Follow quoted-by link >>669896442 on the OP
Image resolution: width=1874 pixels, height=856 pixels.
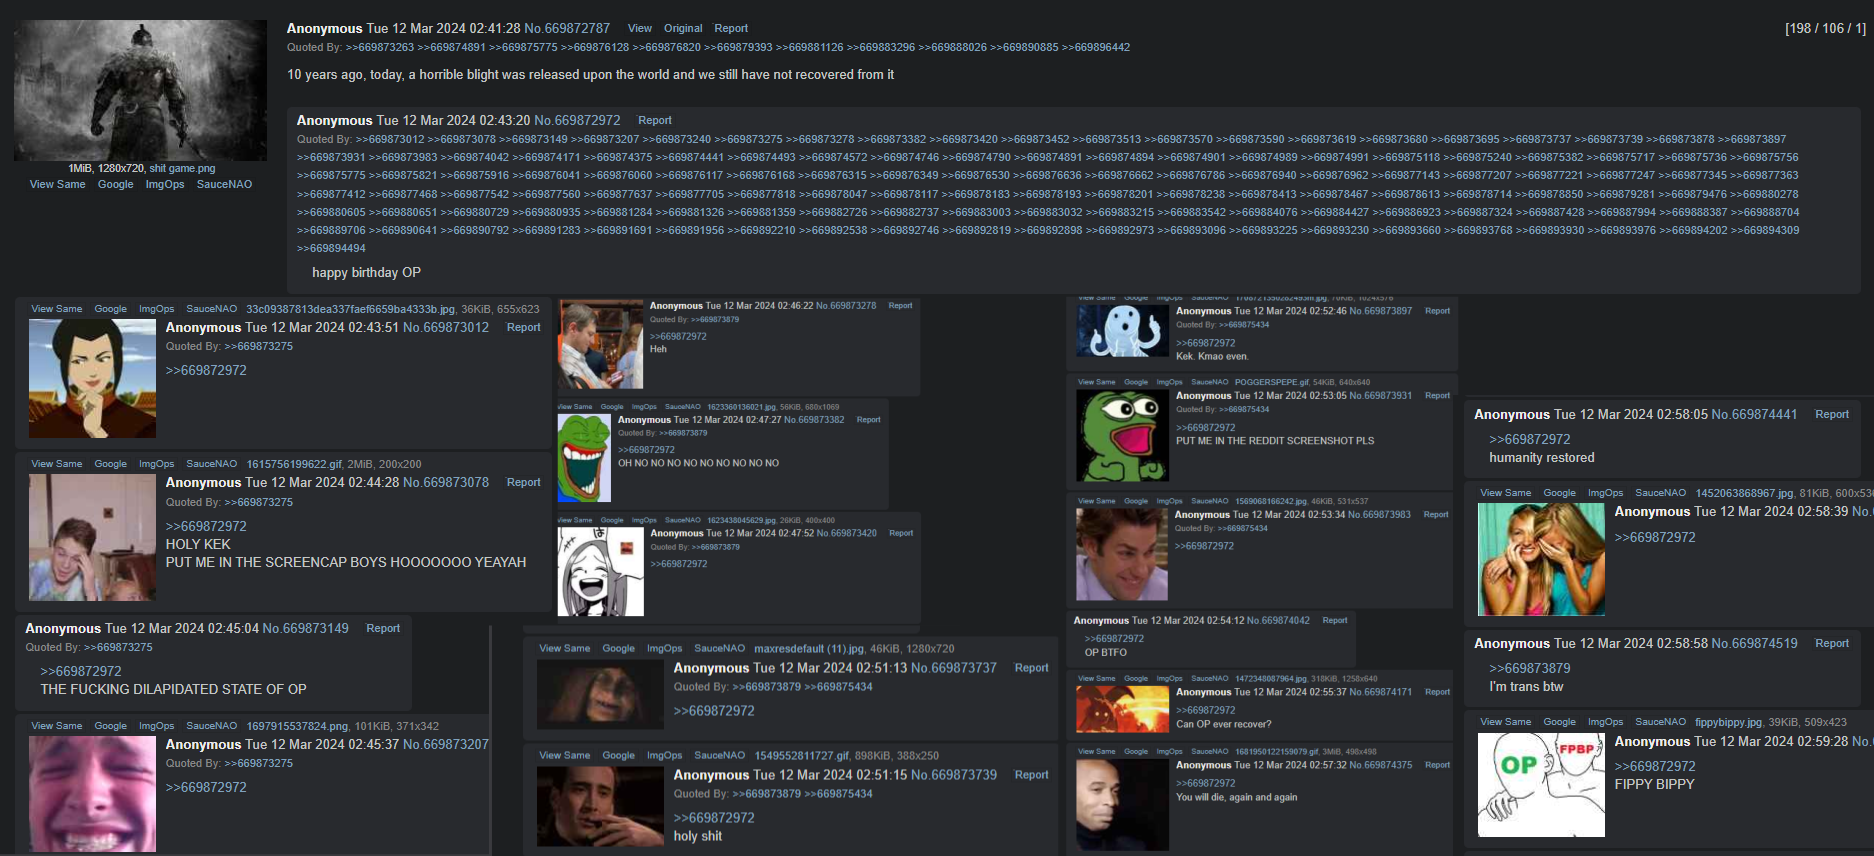point(1096,47)
